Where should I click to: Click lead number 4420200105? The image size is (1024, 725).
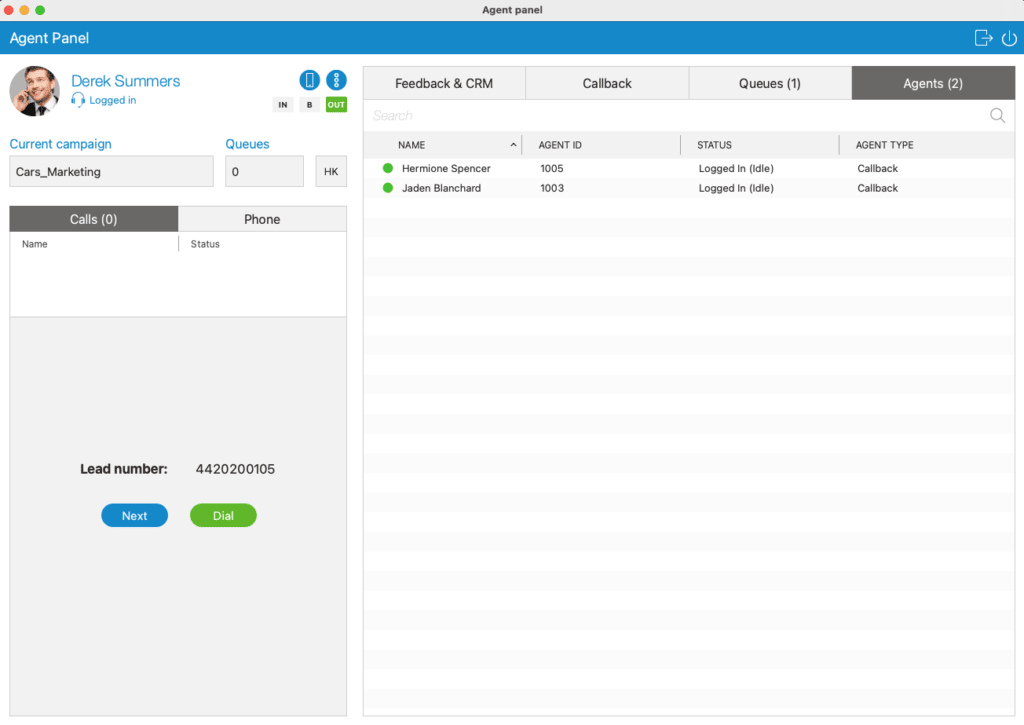(x=235, y=469)
